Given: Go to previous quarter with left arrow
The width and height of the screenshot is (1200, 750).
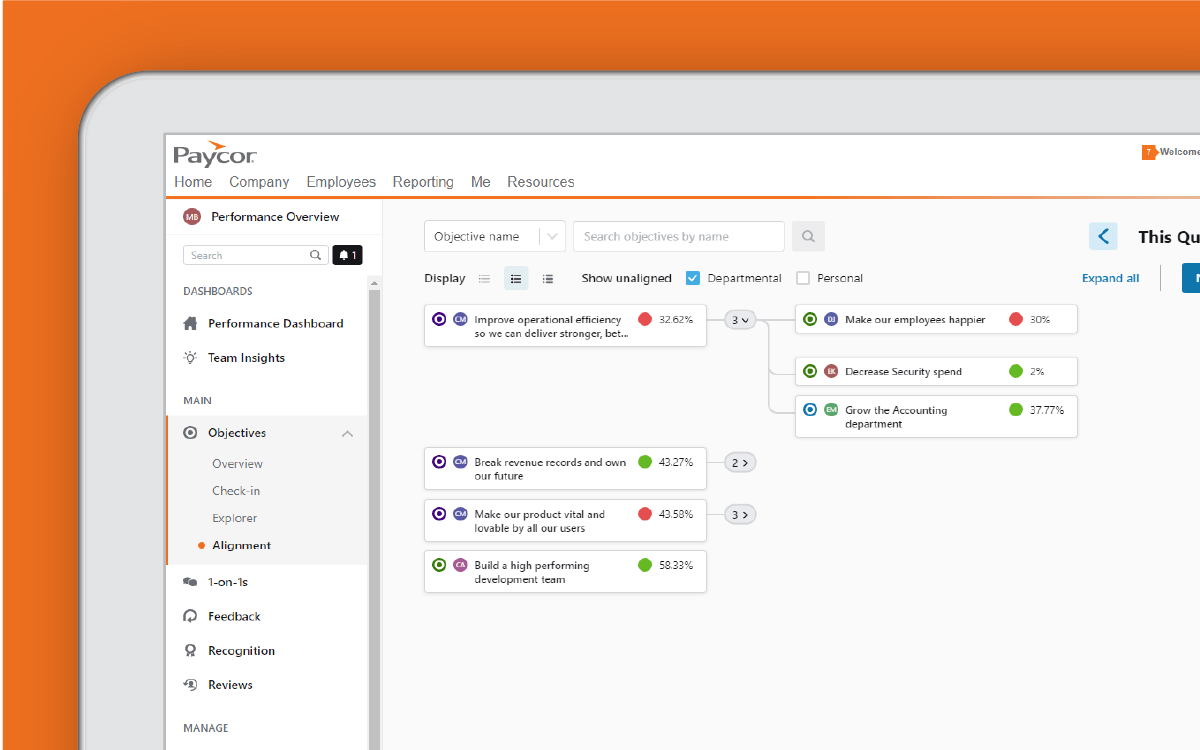Looking at the screenshot, I should coord(1103,237).
